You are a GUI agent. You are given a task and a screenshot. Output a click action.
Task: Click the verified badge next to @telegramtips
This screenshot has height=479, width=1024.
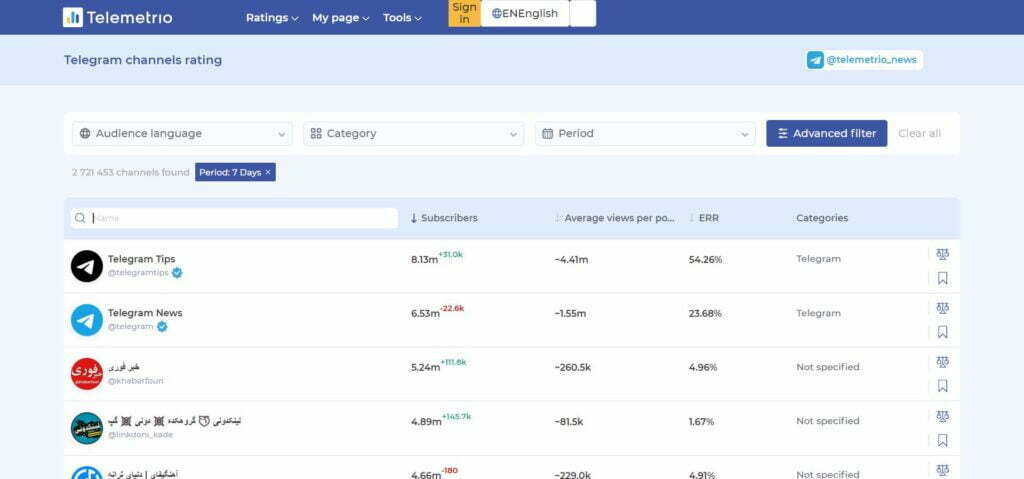pos(177,273)
